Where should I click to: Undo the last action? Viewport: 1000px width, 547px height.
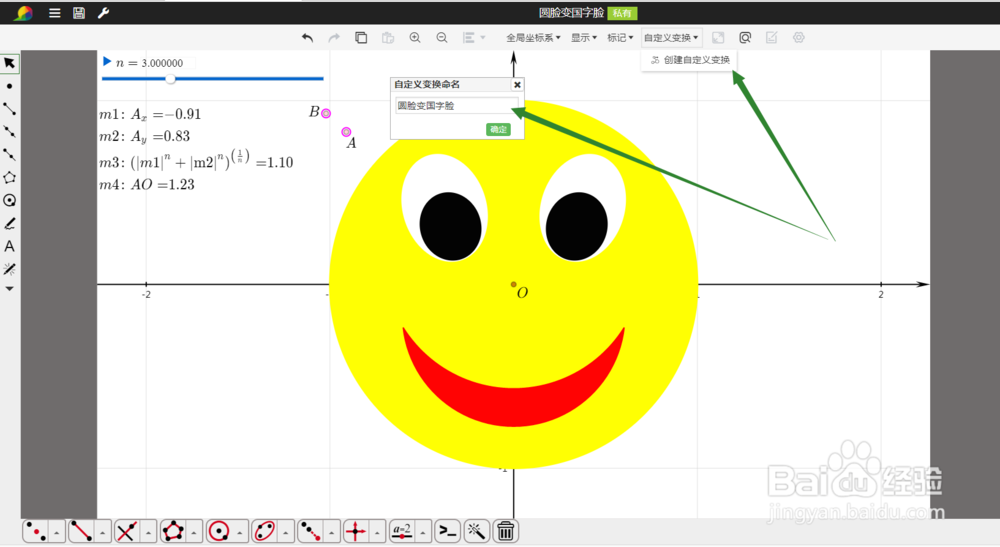click(x=307, y=38)
